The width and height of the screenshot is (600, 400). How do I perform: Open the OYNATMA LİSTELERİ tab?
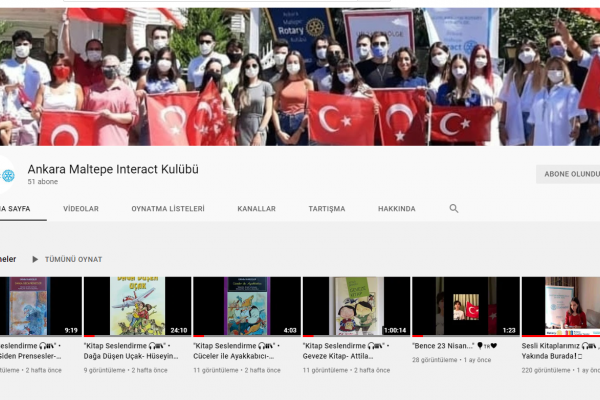[x=168, y=209]
